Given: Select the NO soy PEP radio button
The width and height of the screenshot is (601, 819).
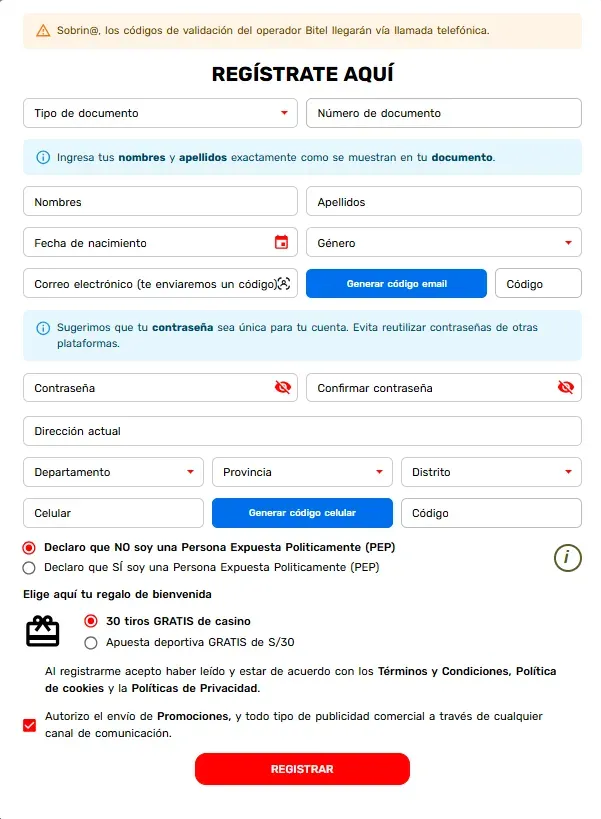Looking at the screenshot, I should 29,547.
